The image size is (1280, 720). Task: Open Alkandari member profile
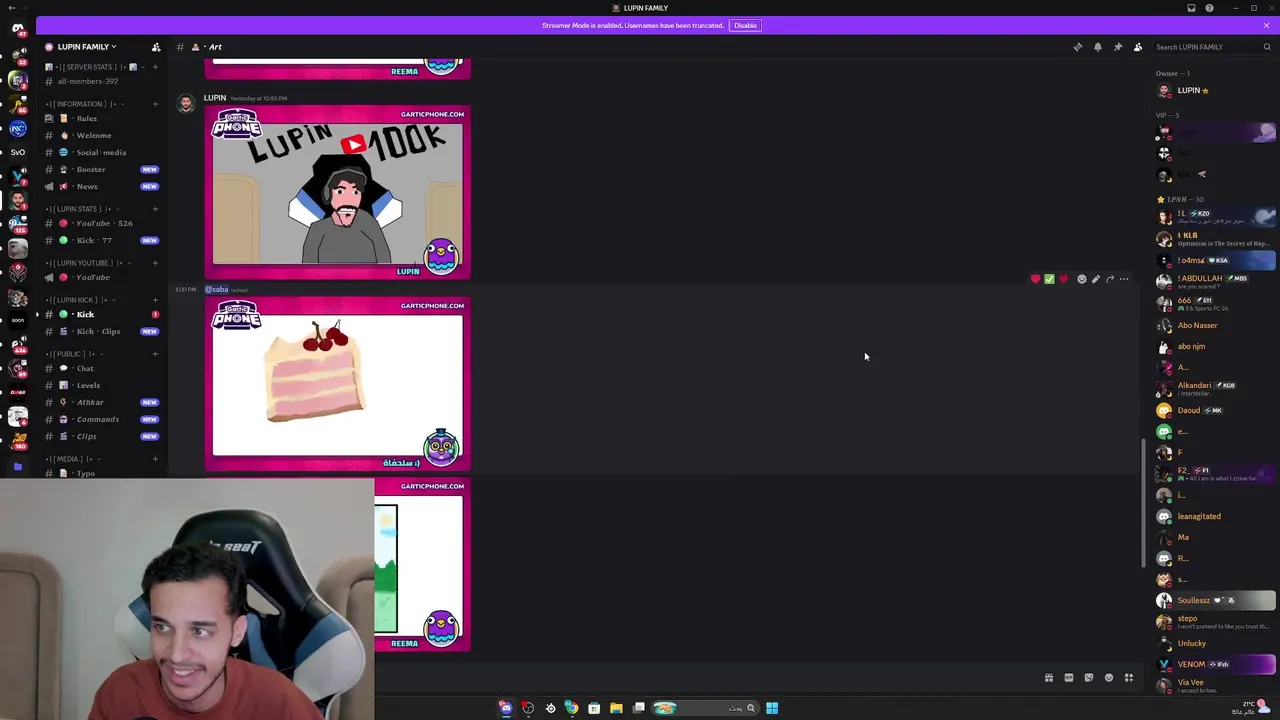coord(1213,389)
